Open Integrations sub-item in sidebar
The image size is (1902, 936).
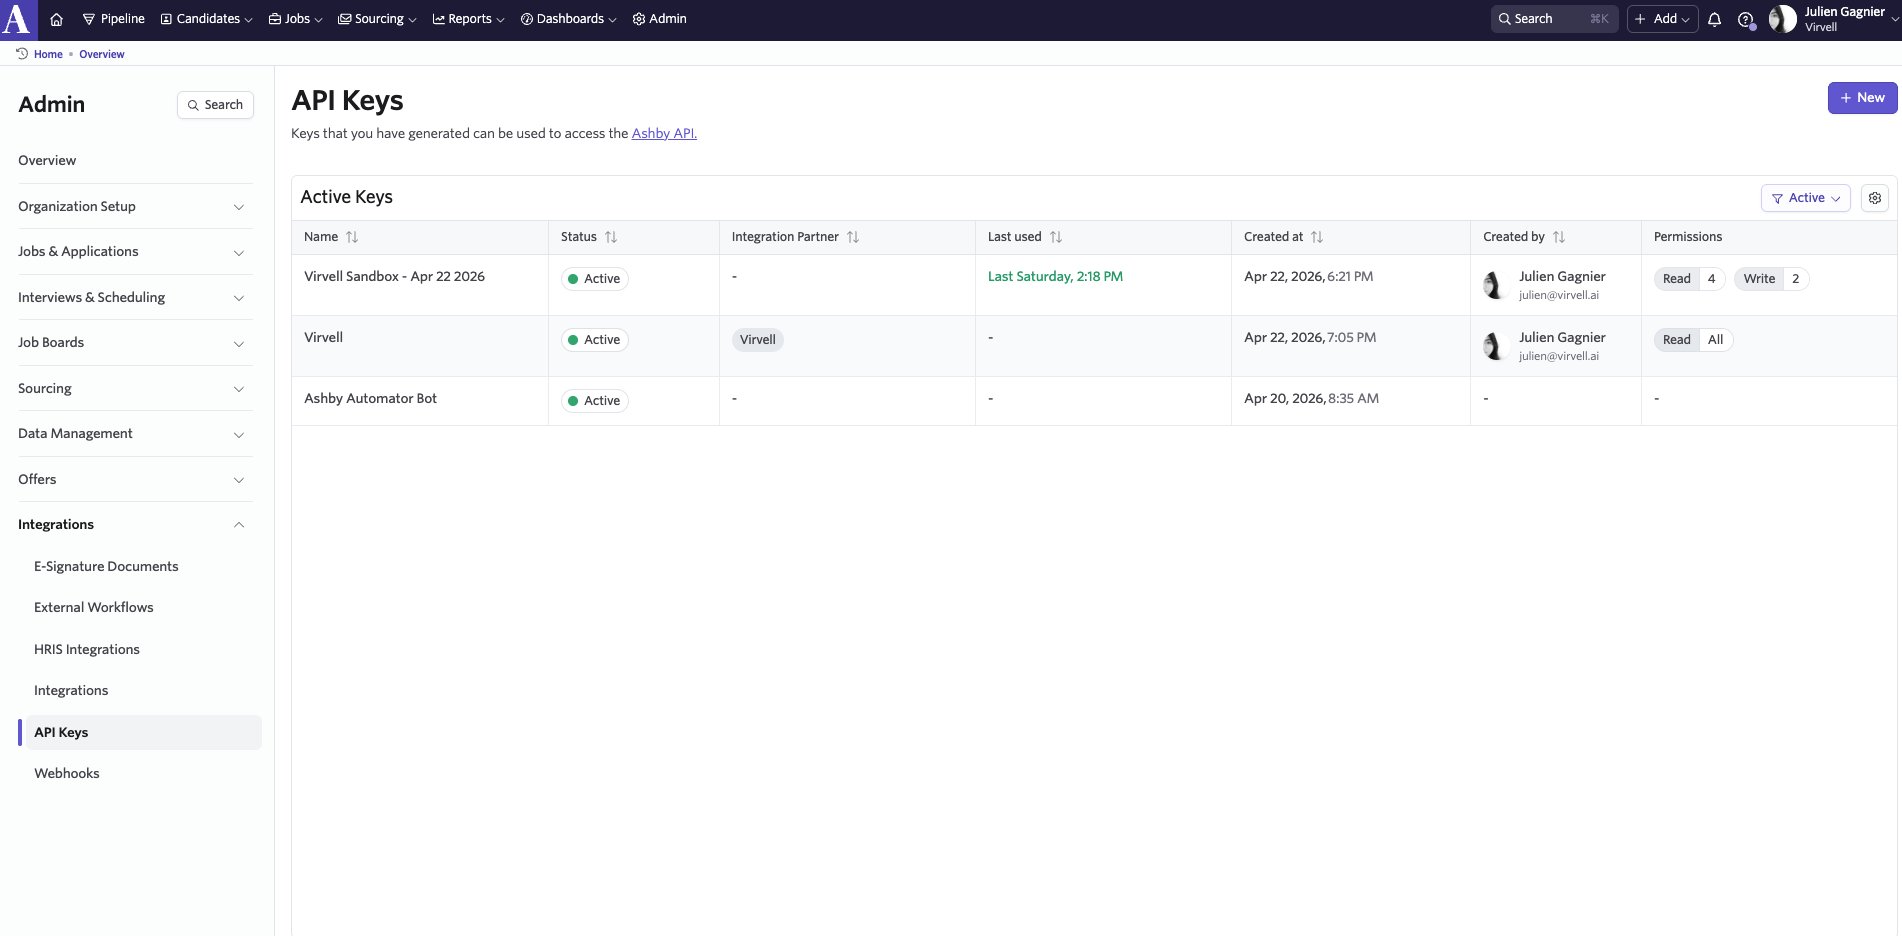pos(71,691)
